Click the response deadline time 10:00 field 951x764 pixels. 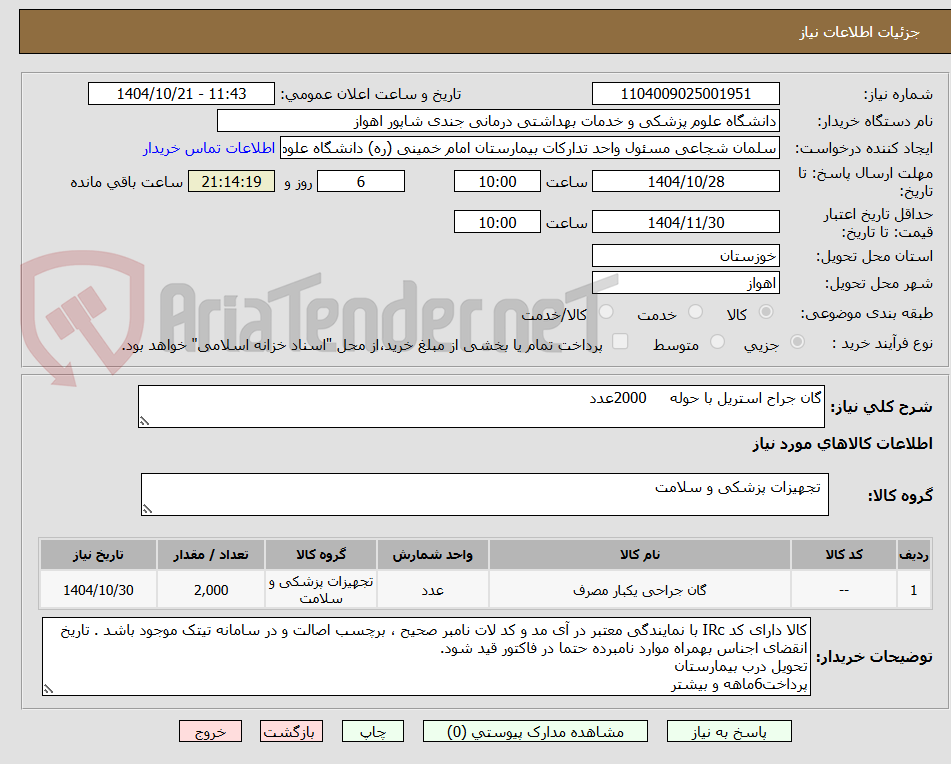[497, 181]
